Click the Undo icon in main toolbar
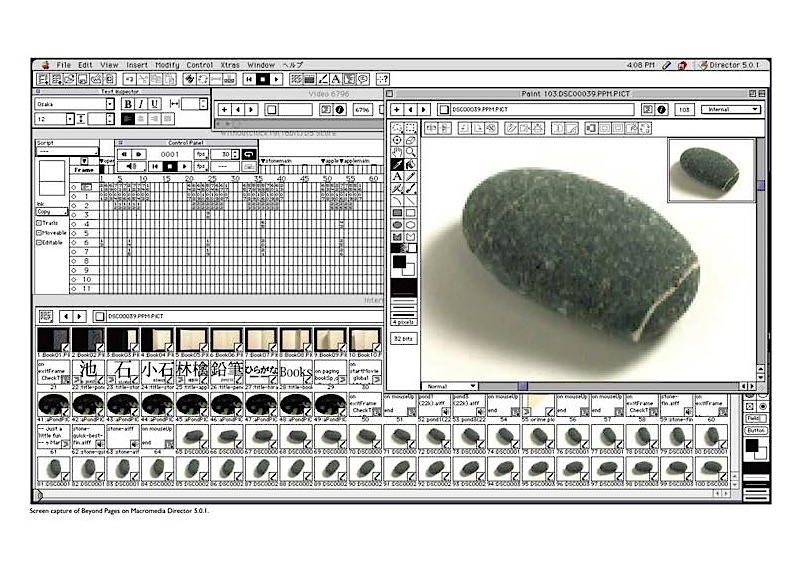Viewport: 803px width, 563px height. [x=130, y=79]
